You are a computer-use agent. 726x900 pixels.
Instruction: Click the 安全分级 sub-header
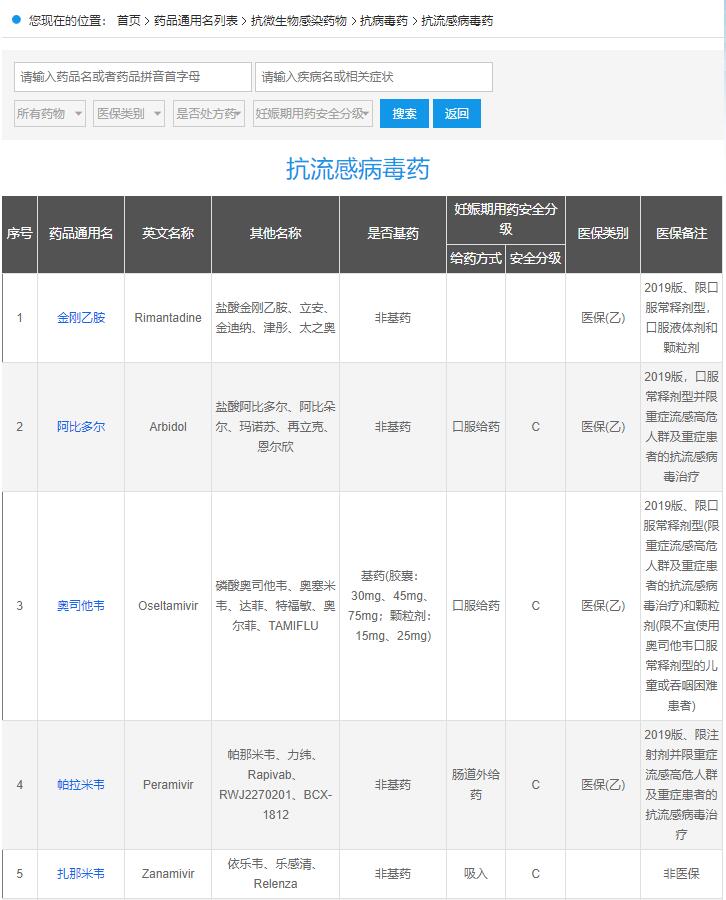pos(535,258)
